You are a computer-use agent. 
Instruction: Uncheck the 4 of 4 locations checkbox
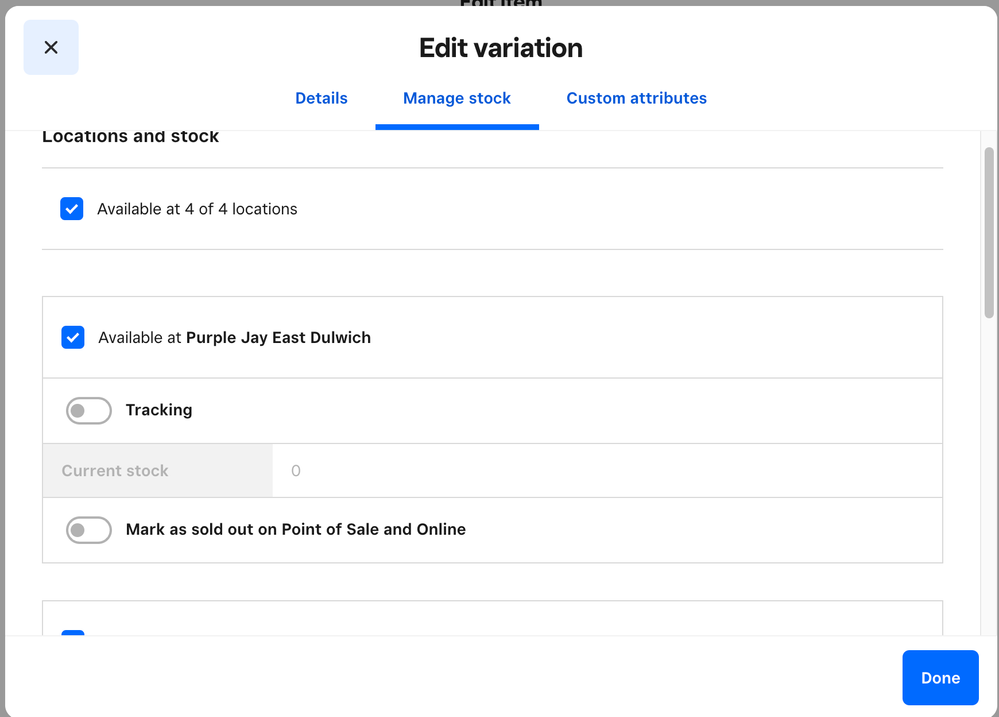72,209
